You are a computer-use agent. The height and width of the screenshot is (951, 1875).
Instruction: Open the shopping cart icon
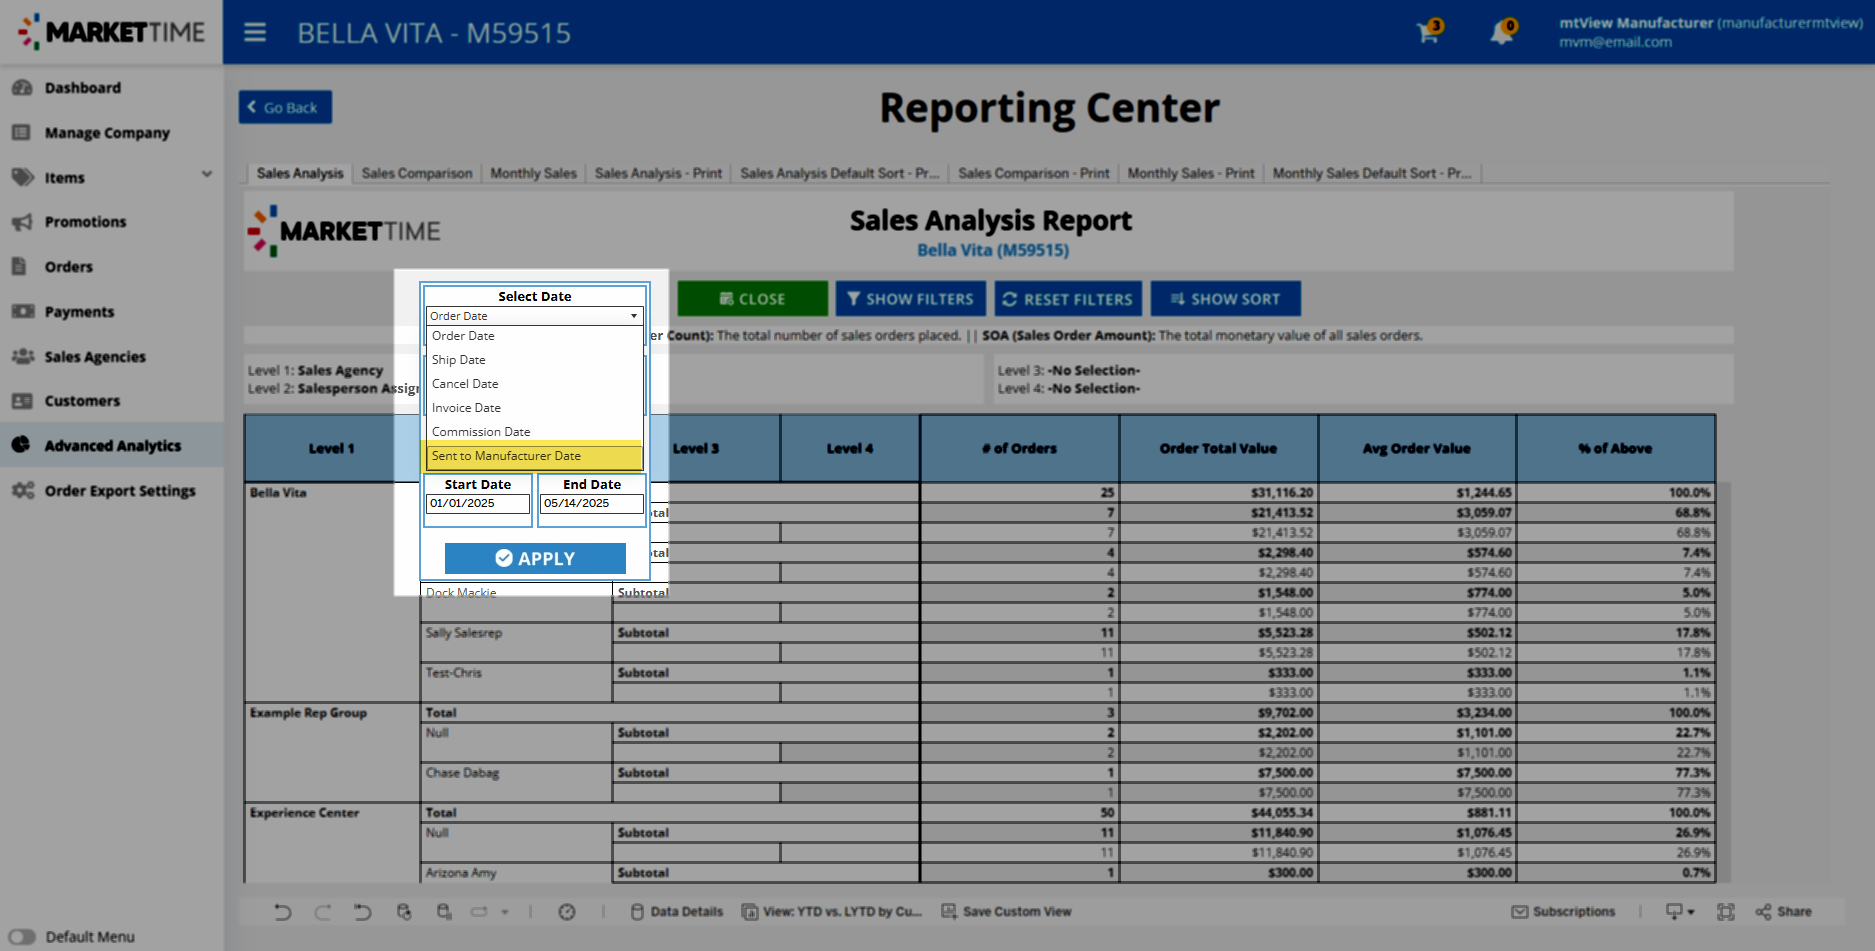[x=1428, y=31]
